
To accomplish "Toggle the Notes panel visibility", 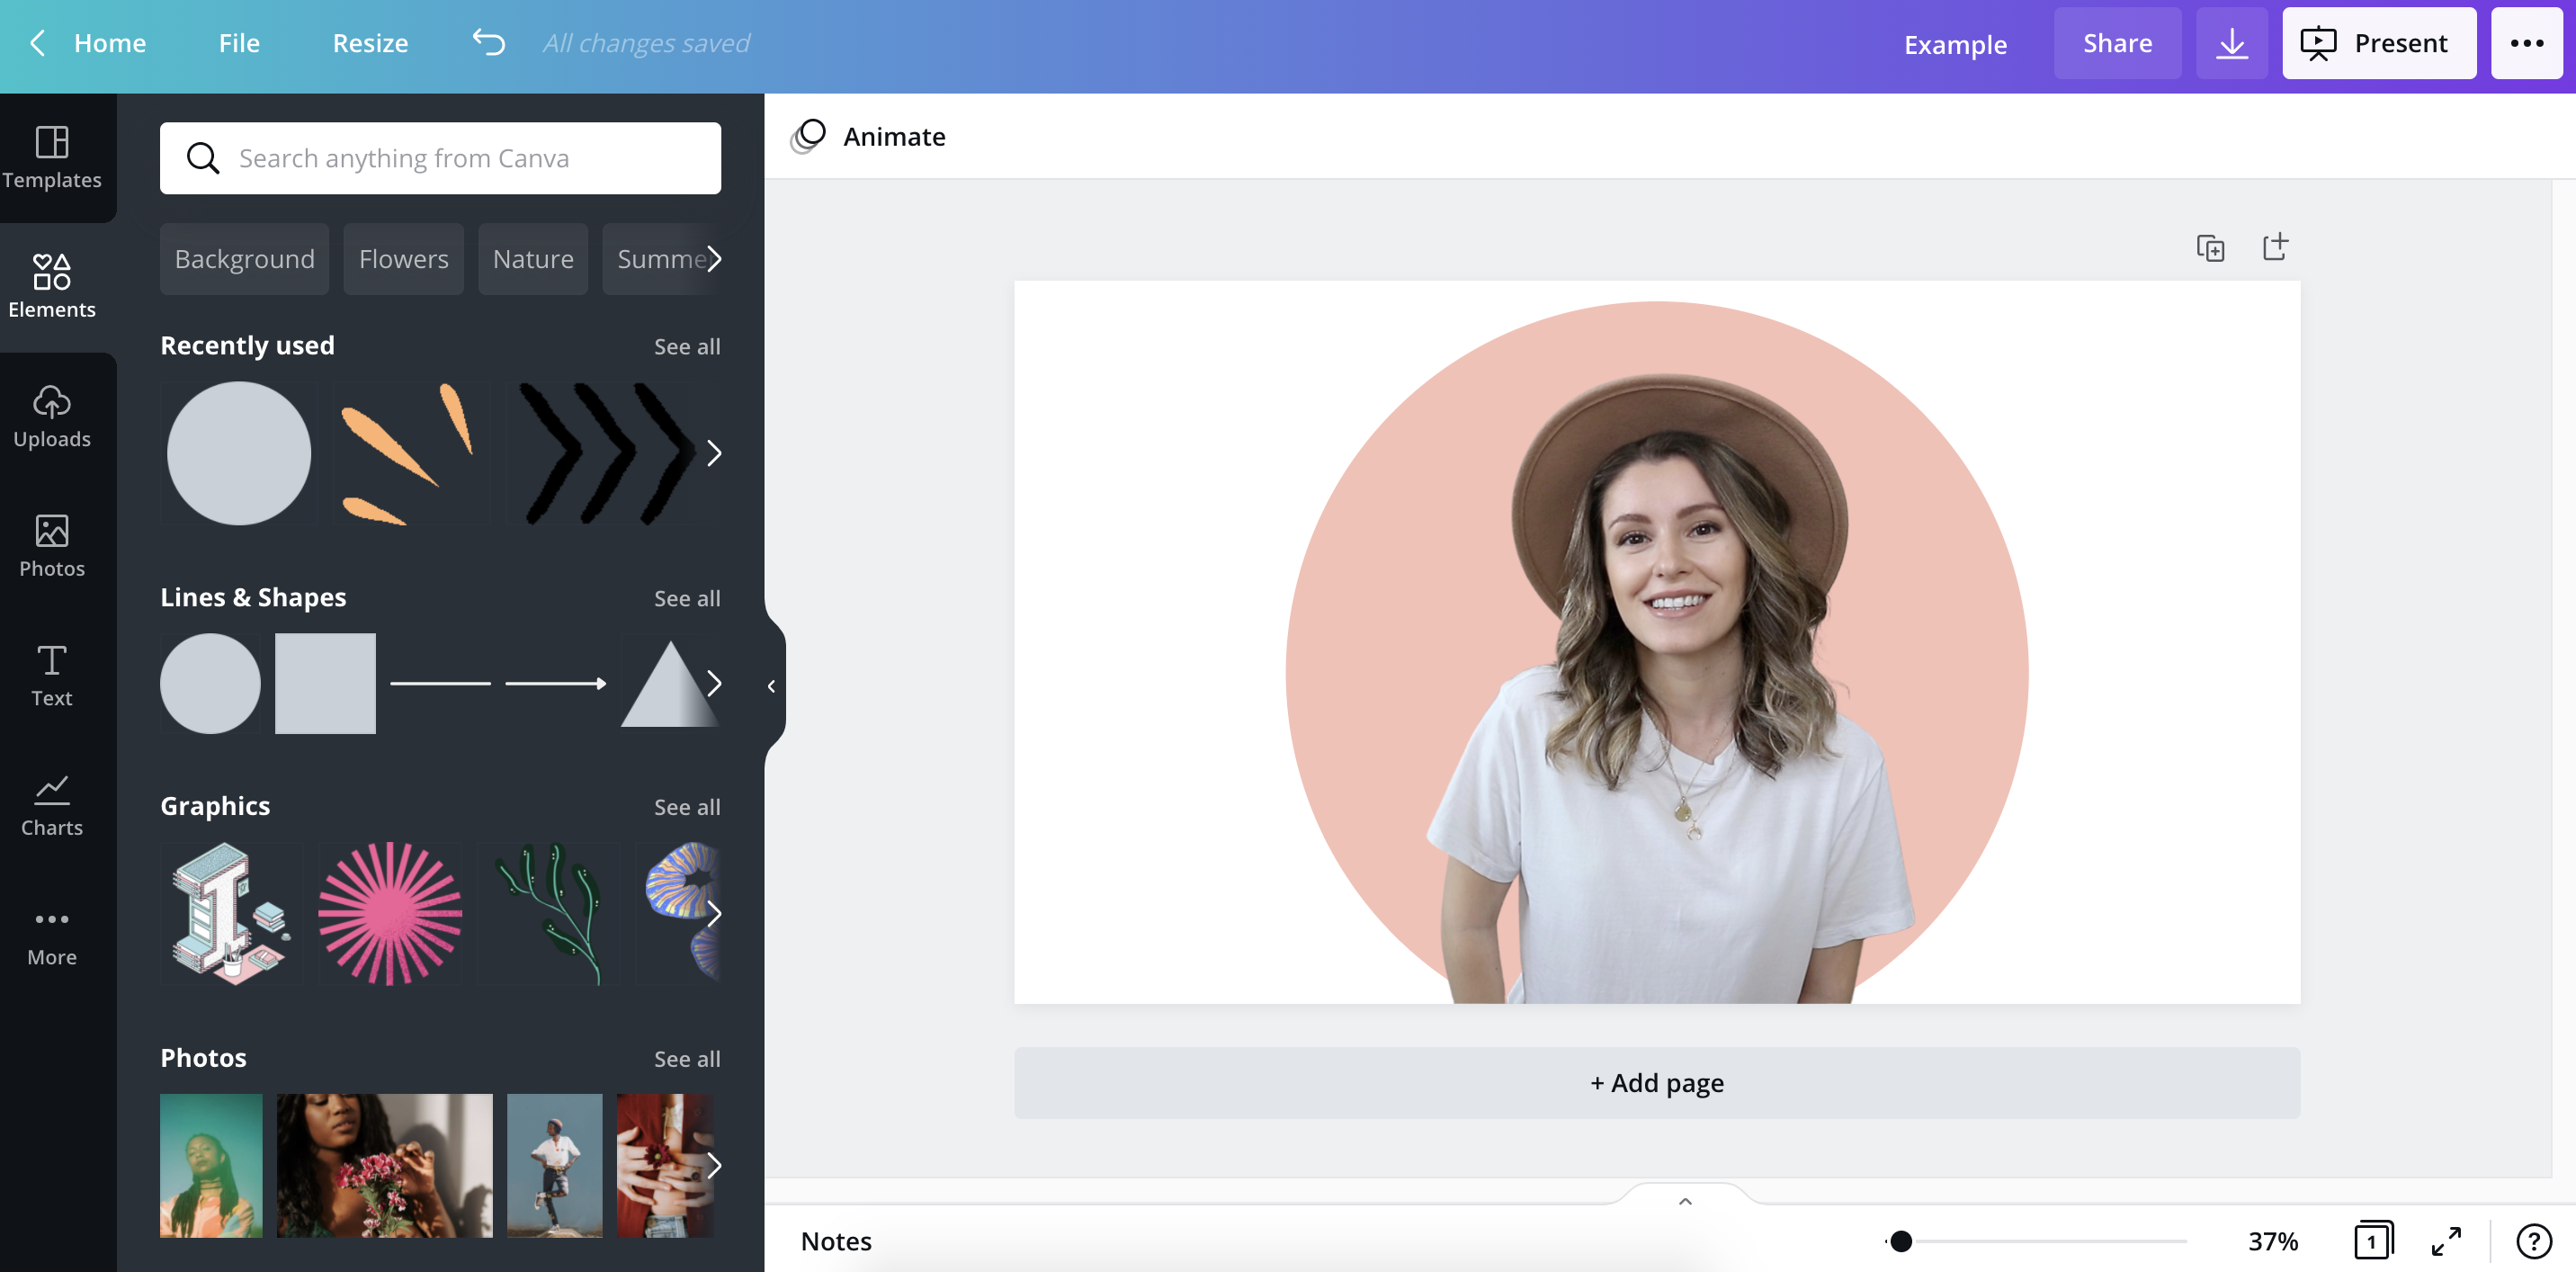I will click(x=835, y=1241).
